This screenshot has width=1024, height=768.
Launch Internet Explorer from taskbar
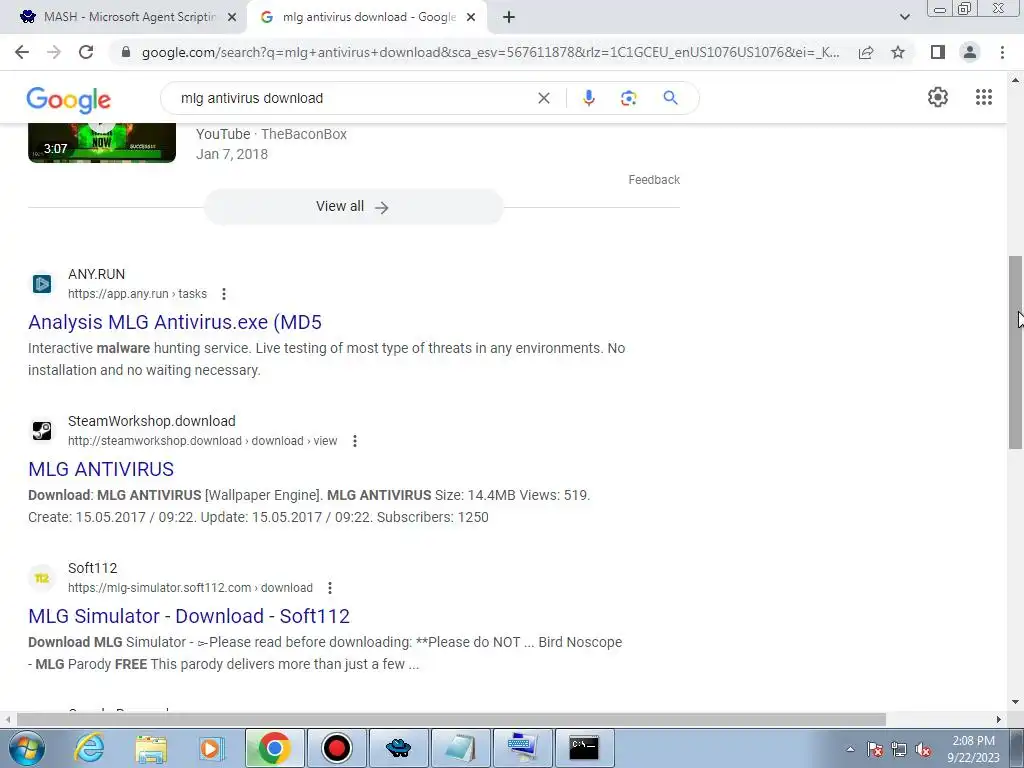click(89, 748)
